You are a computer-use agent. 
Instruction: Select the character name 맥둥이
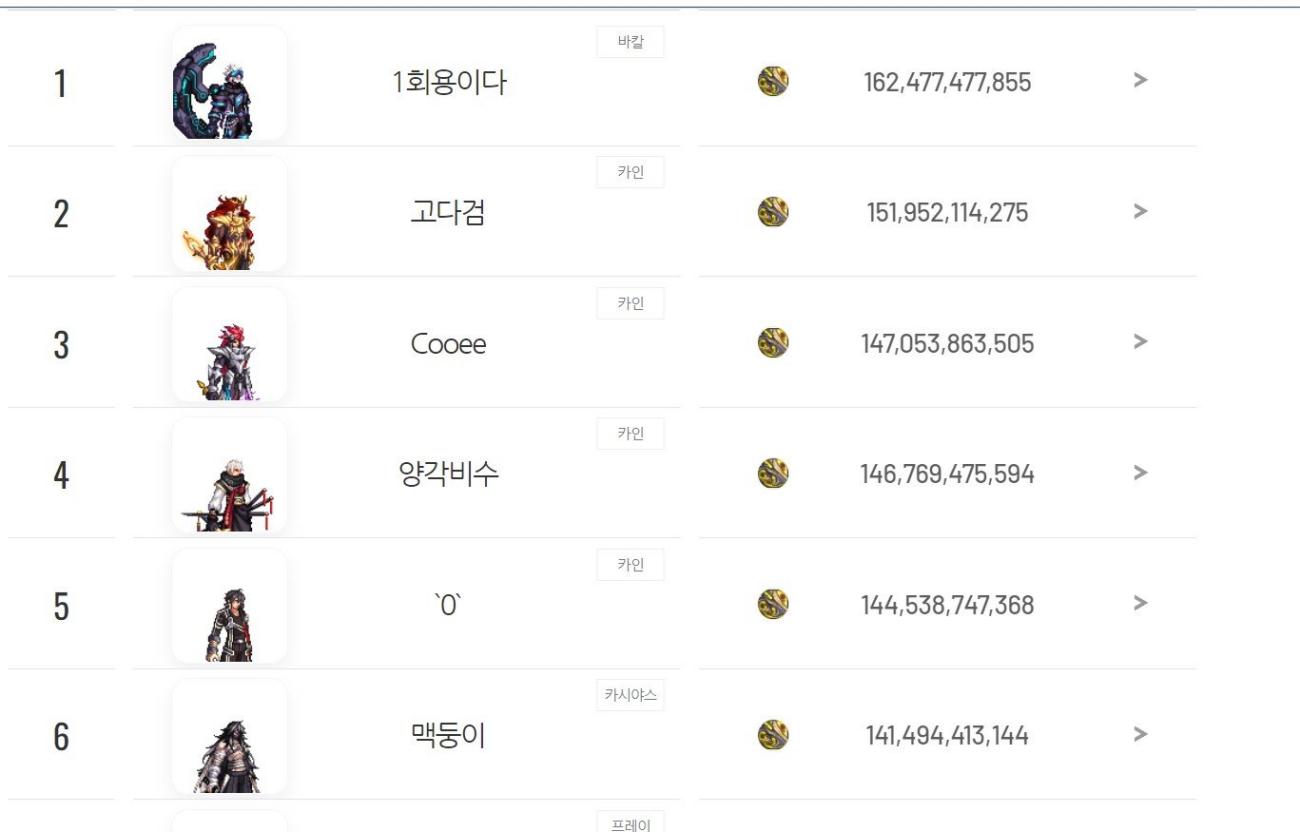pos(449,737)
